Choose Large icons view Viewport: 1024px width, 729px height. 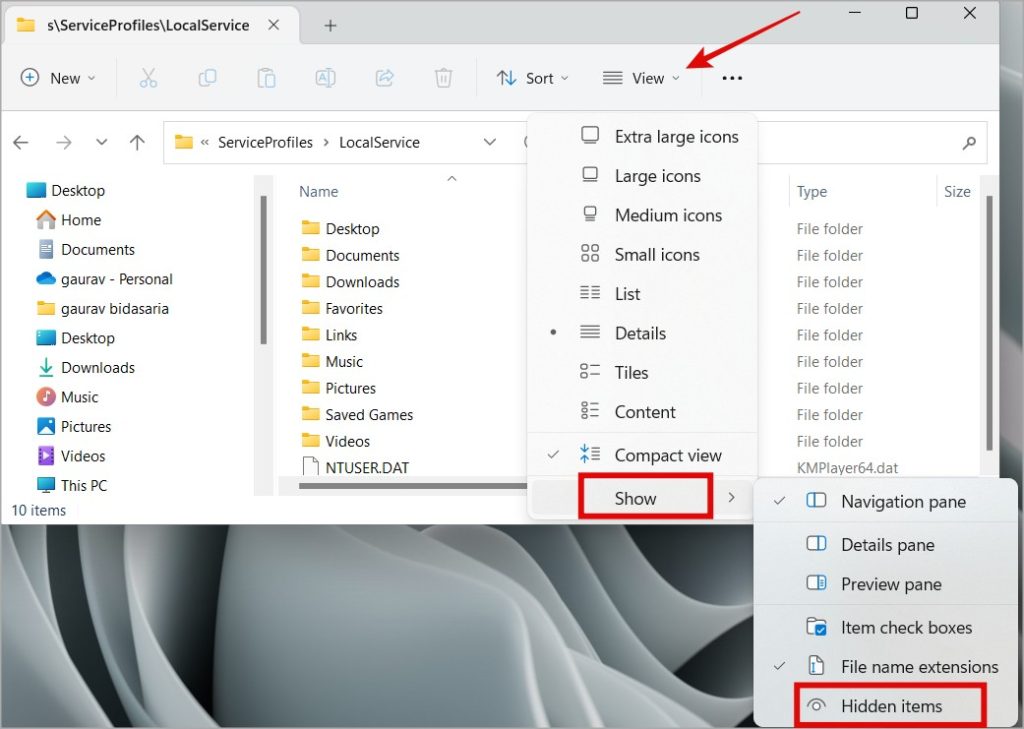(x=642, y=176)
